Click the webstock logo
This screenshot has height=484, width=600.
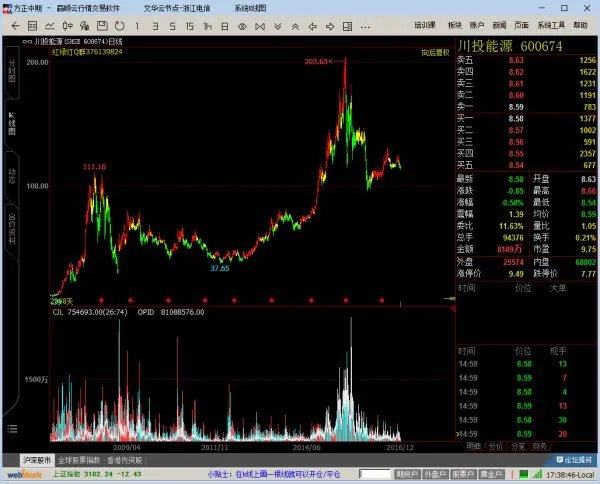click(x=24, y=475)
